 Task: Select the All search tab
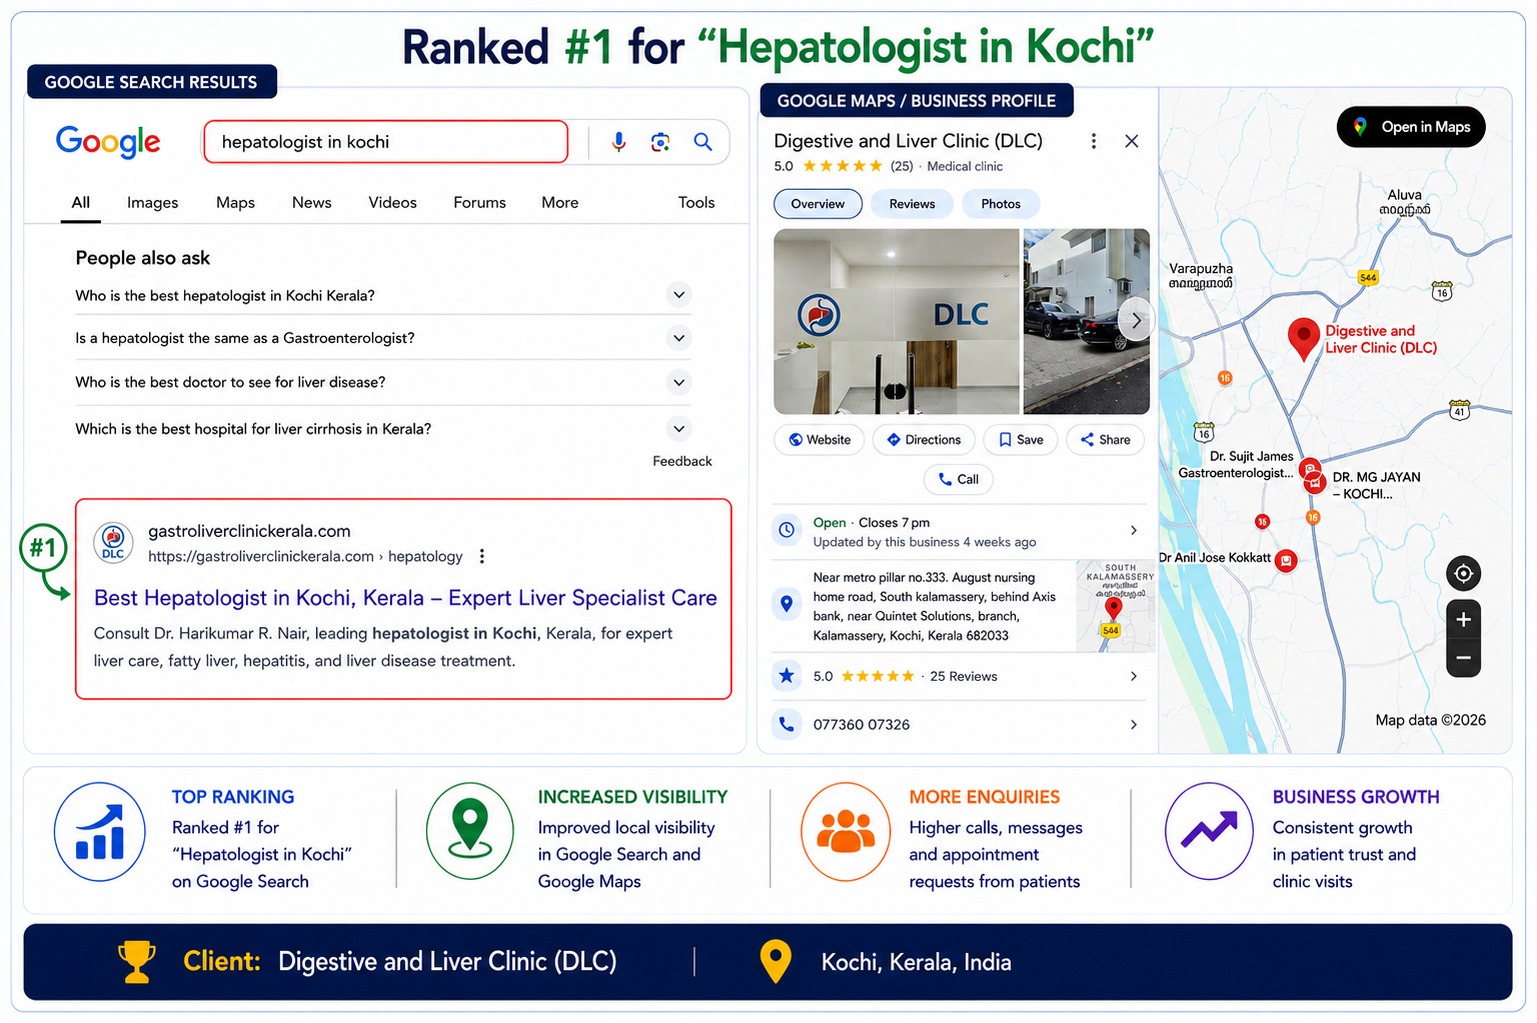[x=81, y=202]
